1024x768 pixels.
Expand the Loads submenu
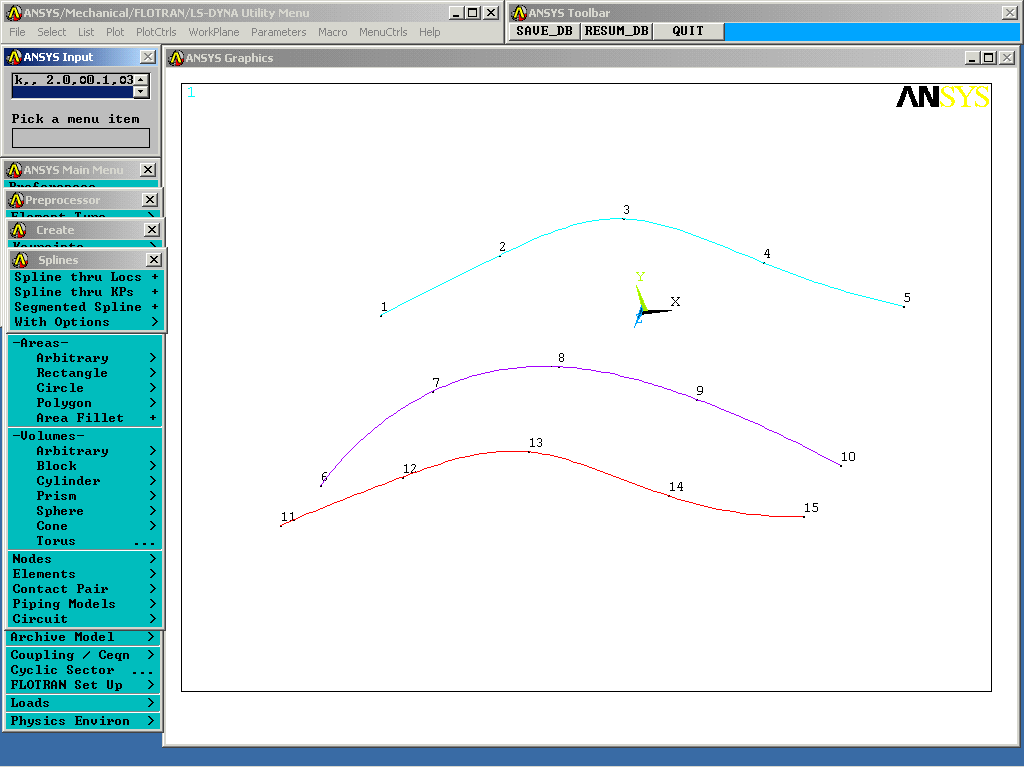(x=83, y=703)
